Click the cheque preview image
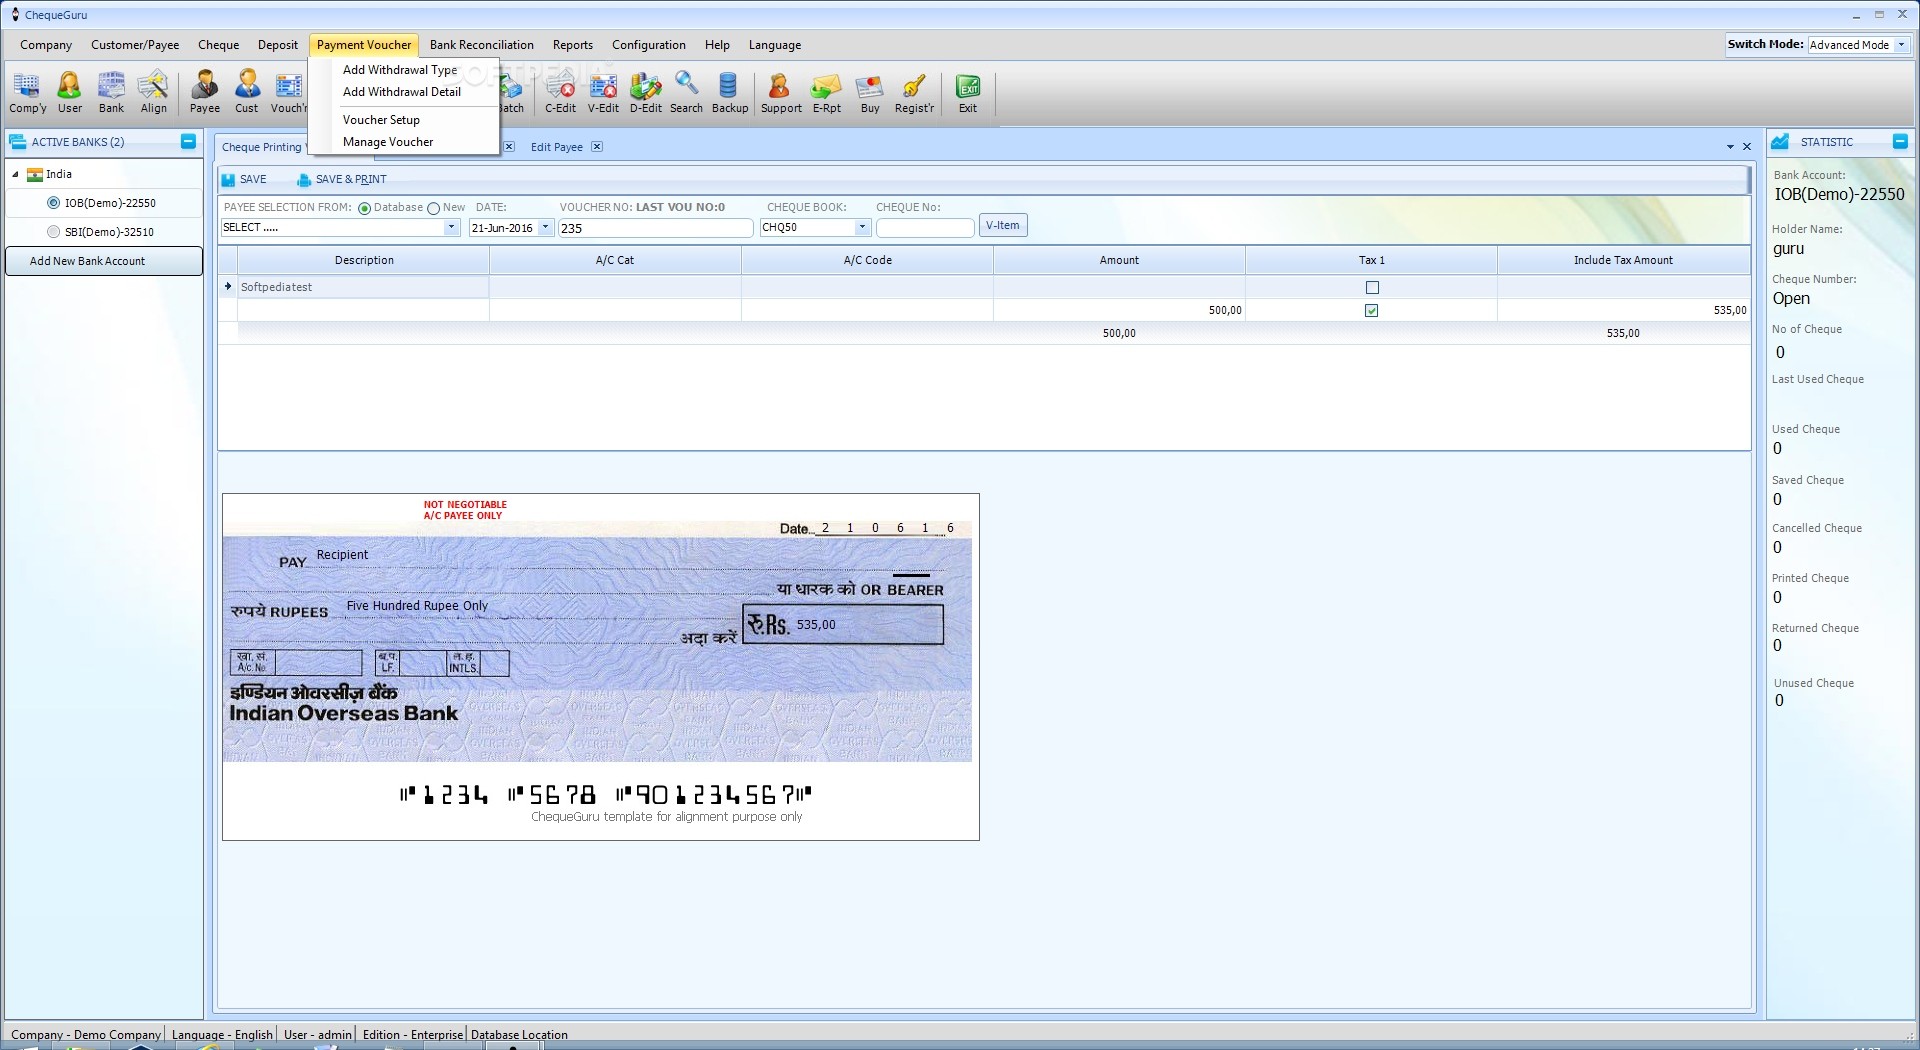Image resolution: width=1920 pixels, height=1050 pixels. tap(600, 667)
